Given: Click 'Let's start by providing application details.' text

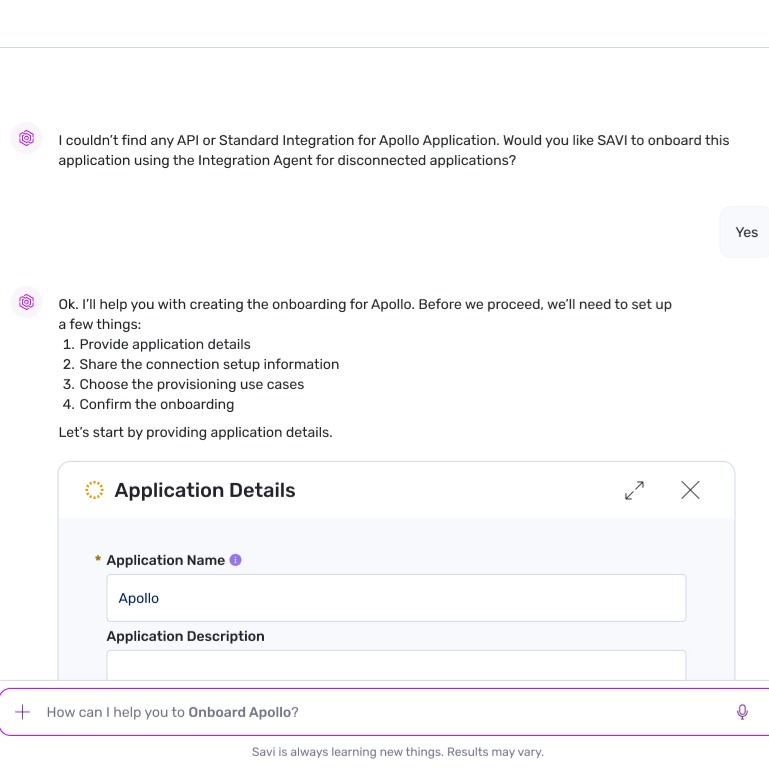Looking at the screenshot, I should tap(195, 432).
